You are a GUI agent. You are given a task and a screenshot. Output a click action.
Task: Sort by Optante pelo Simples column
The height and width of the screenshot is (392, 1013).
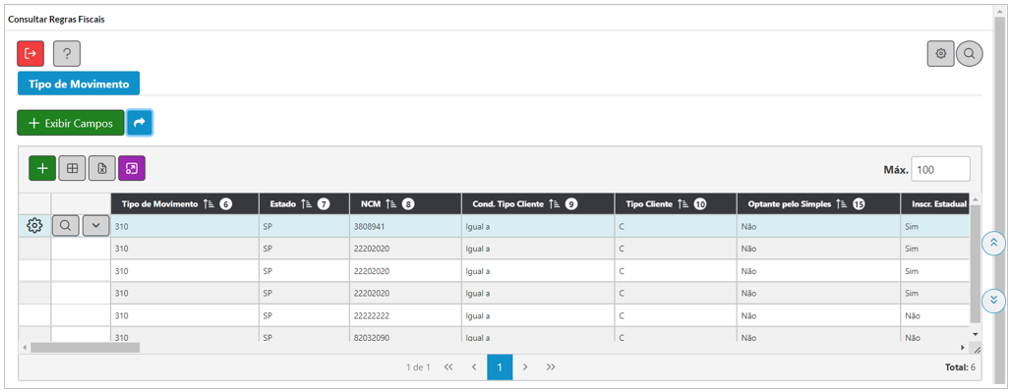click(819, 203)
